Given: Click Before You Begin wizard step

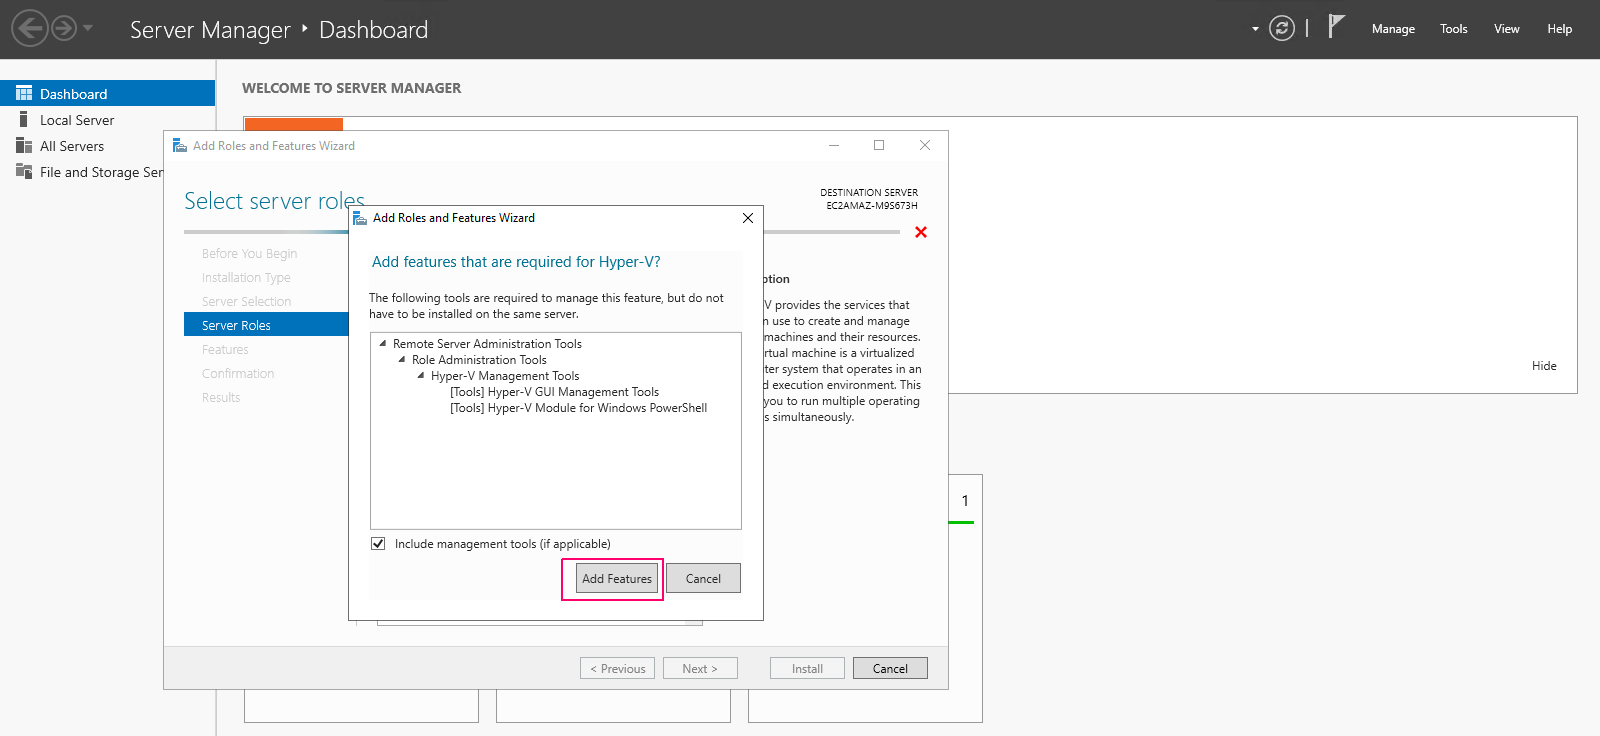Looking at the screenshot, I should (x=249, y=254).
